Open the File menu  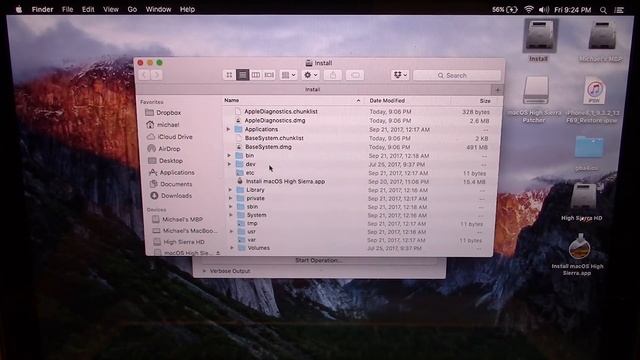(x=67, y=9)
